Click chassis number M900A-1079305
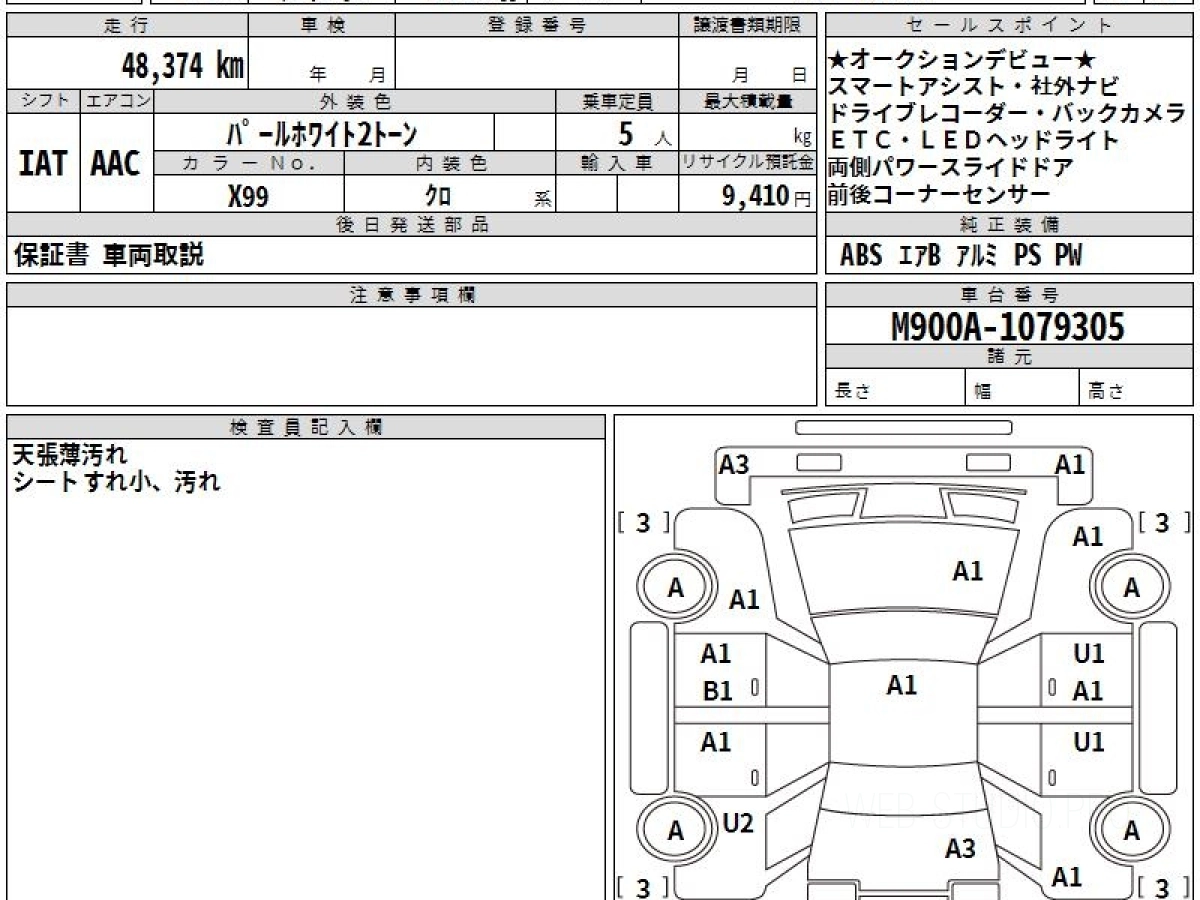The height and width of the screenshot is (900, 1200). [1008, 326]
